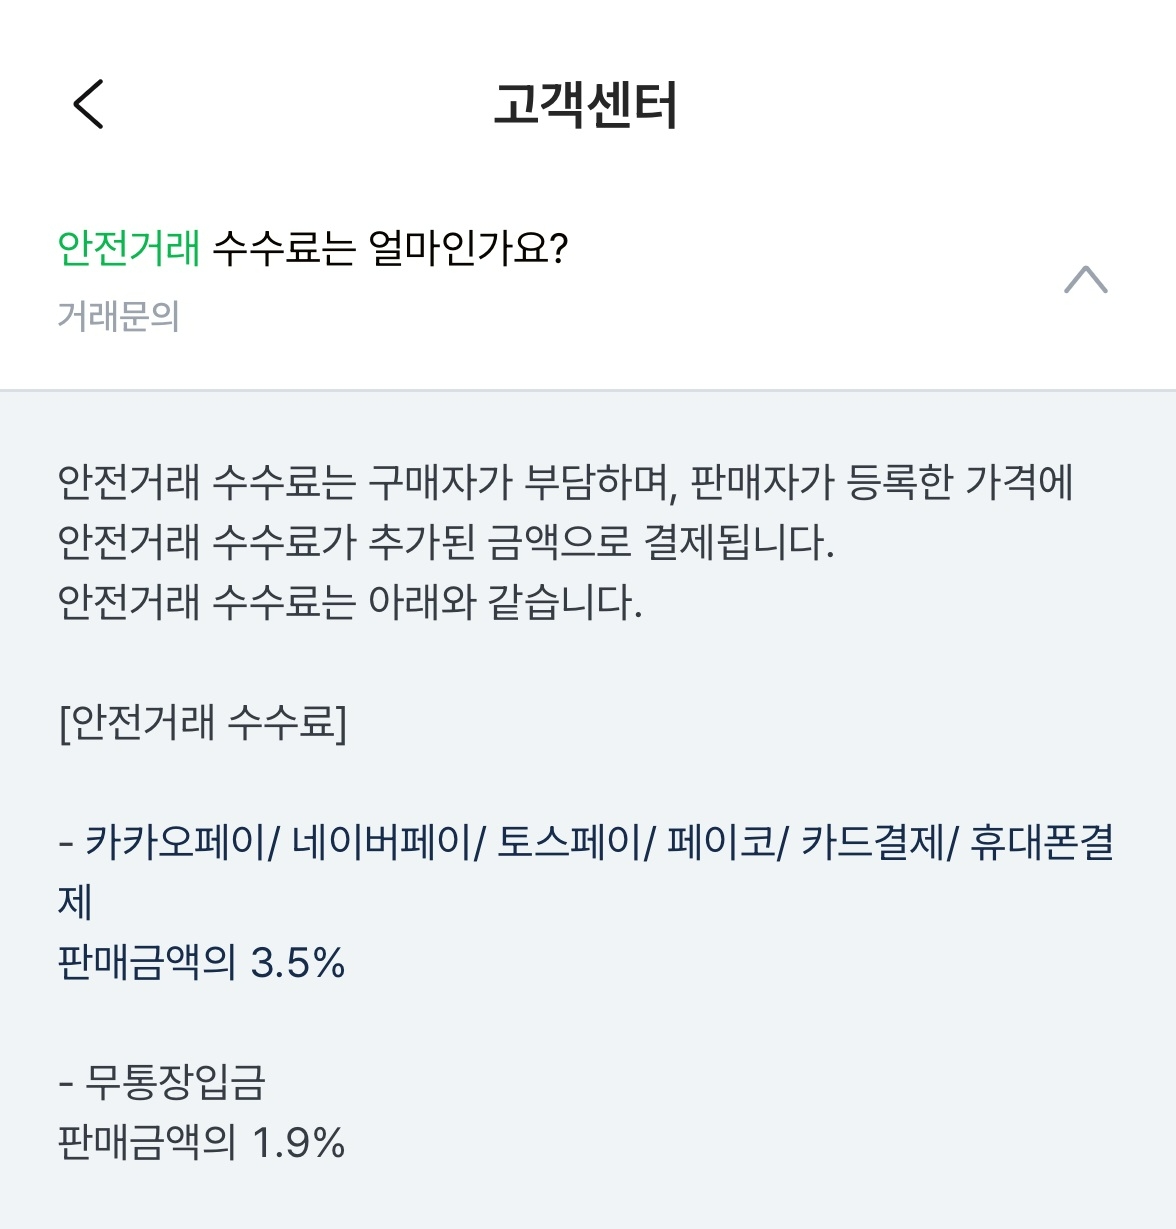Select the question 수수료는 얼마인가요?
Viewport: 1176px width, 1229px height.
pyautogui.click(x=391, y=248)
